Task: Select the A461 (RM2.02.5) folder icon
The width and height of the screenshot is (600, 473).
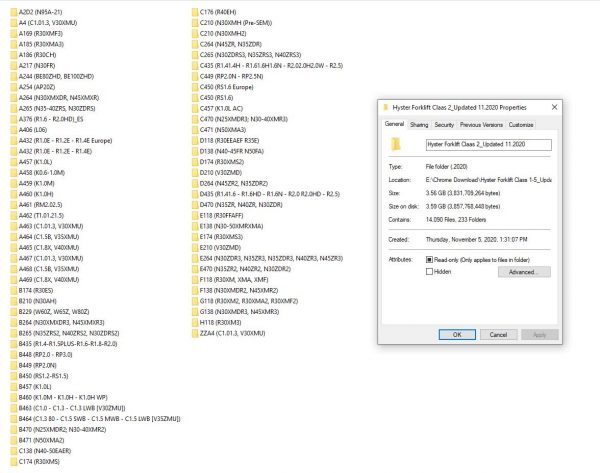Action: [x=14, y=205]
